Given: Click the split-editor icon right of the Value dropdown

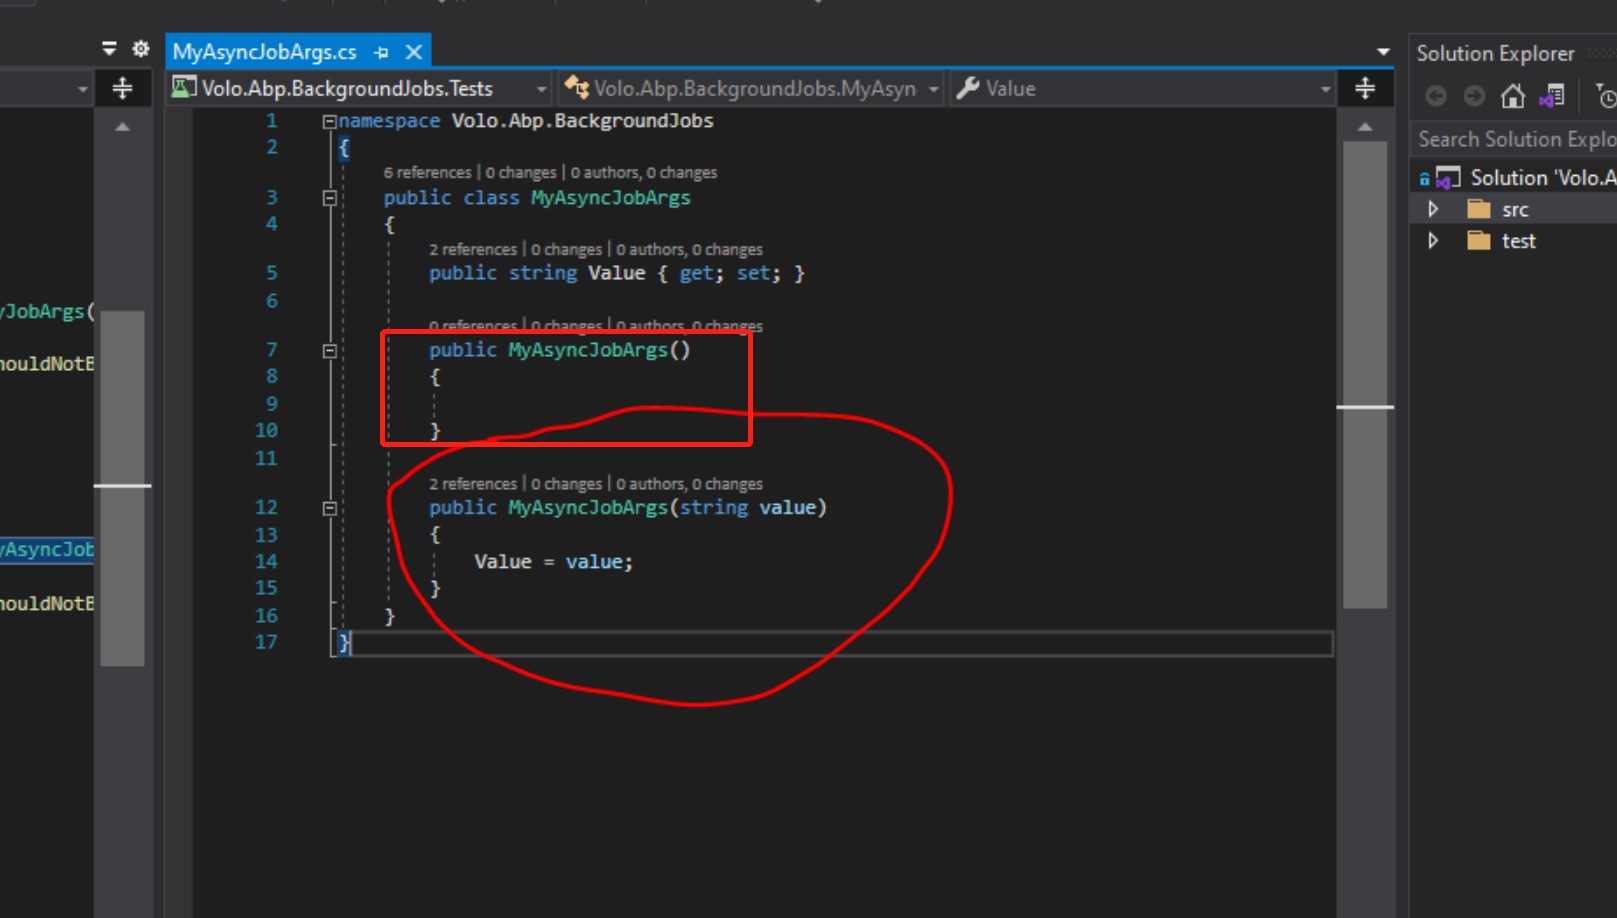Looking at the screenshot, I should click(x=1365, y=89).
